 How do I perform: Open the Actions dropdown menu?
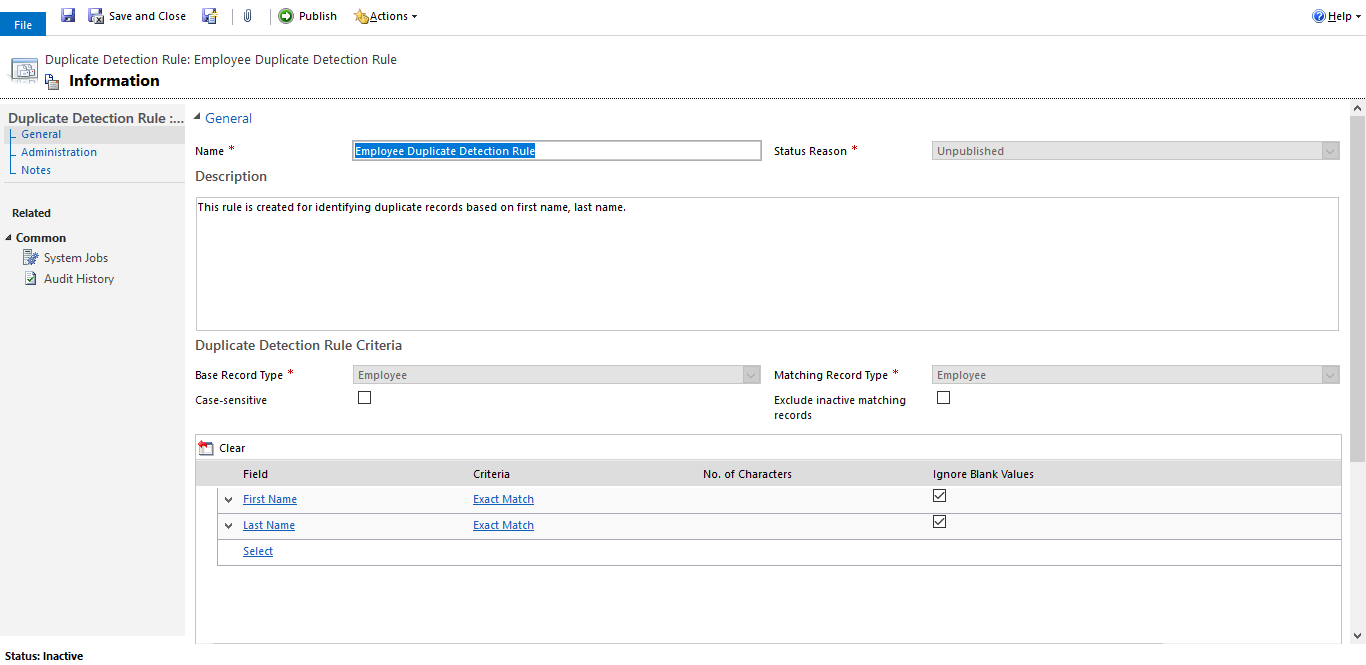click(387, 16)
